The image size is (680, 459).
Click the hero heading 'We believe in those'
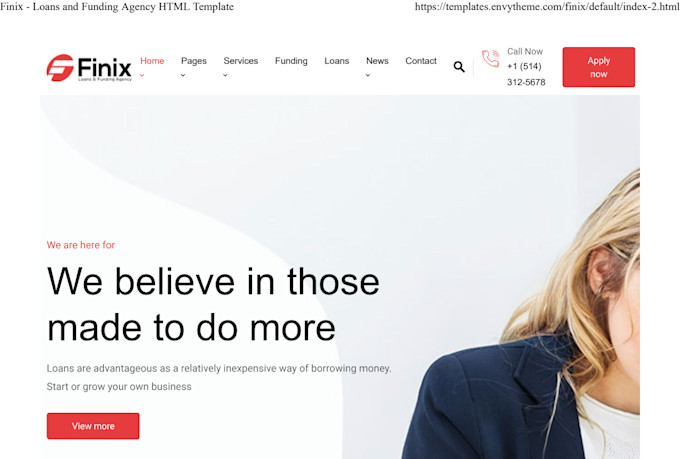point(213,282)
